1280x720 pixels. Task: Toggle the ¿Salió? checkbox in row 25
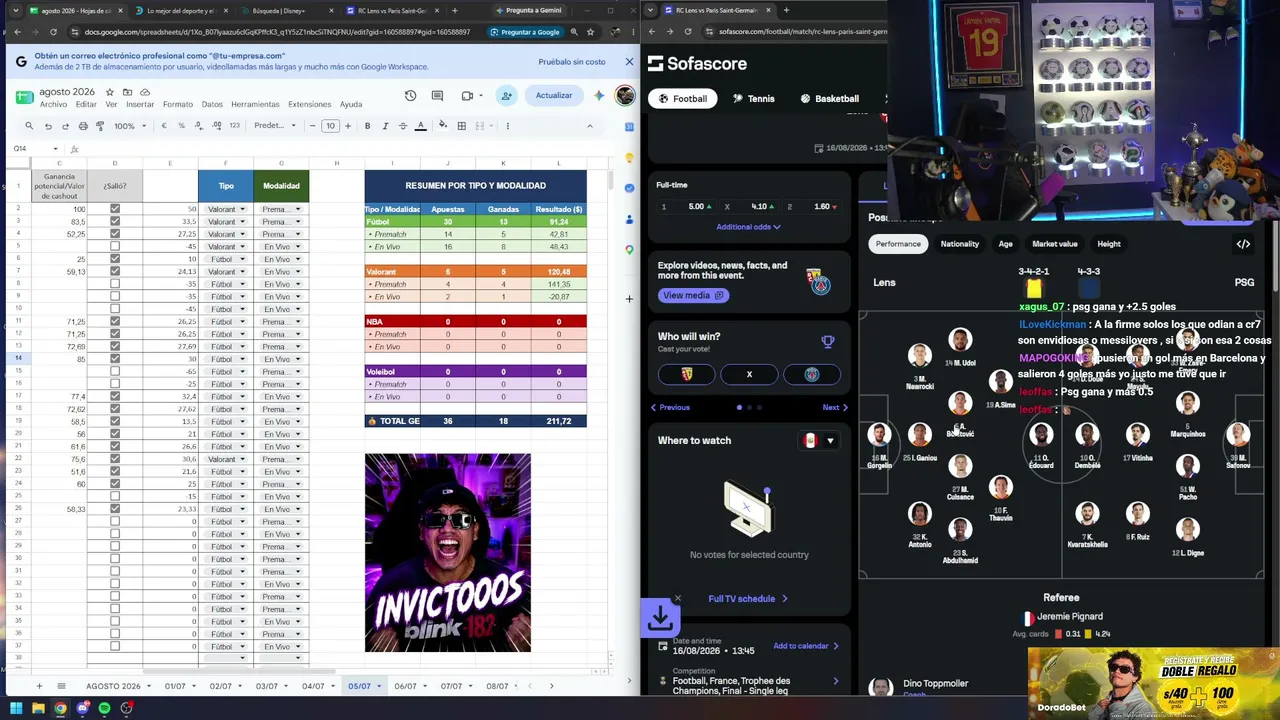[x=115, y=496]
